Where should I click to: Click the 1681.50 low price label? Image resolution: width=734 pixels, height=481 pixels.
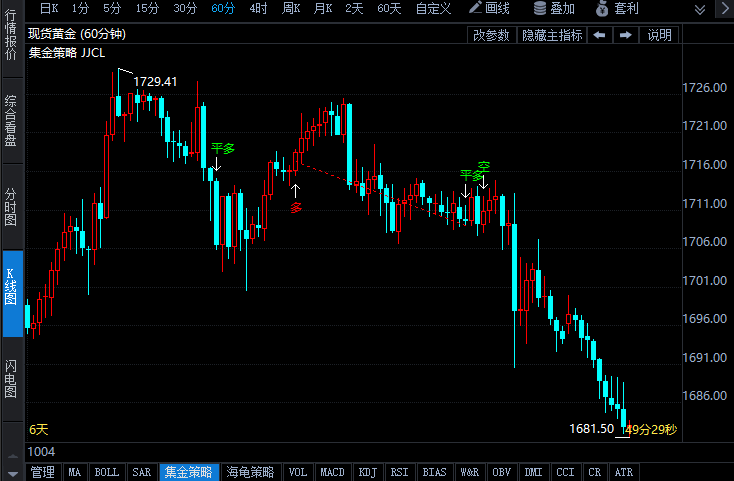[591, 429]
